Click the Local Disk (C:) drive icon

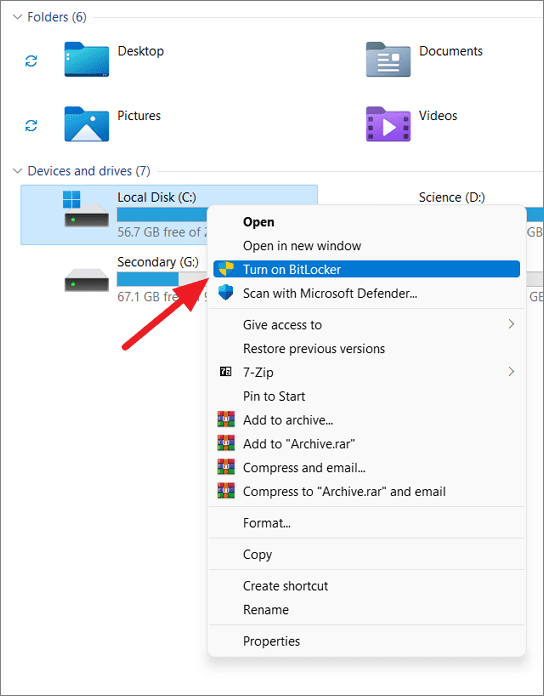(87, 209)
